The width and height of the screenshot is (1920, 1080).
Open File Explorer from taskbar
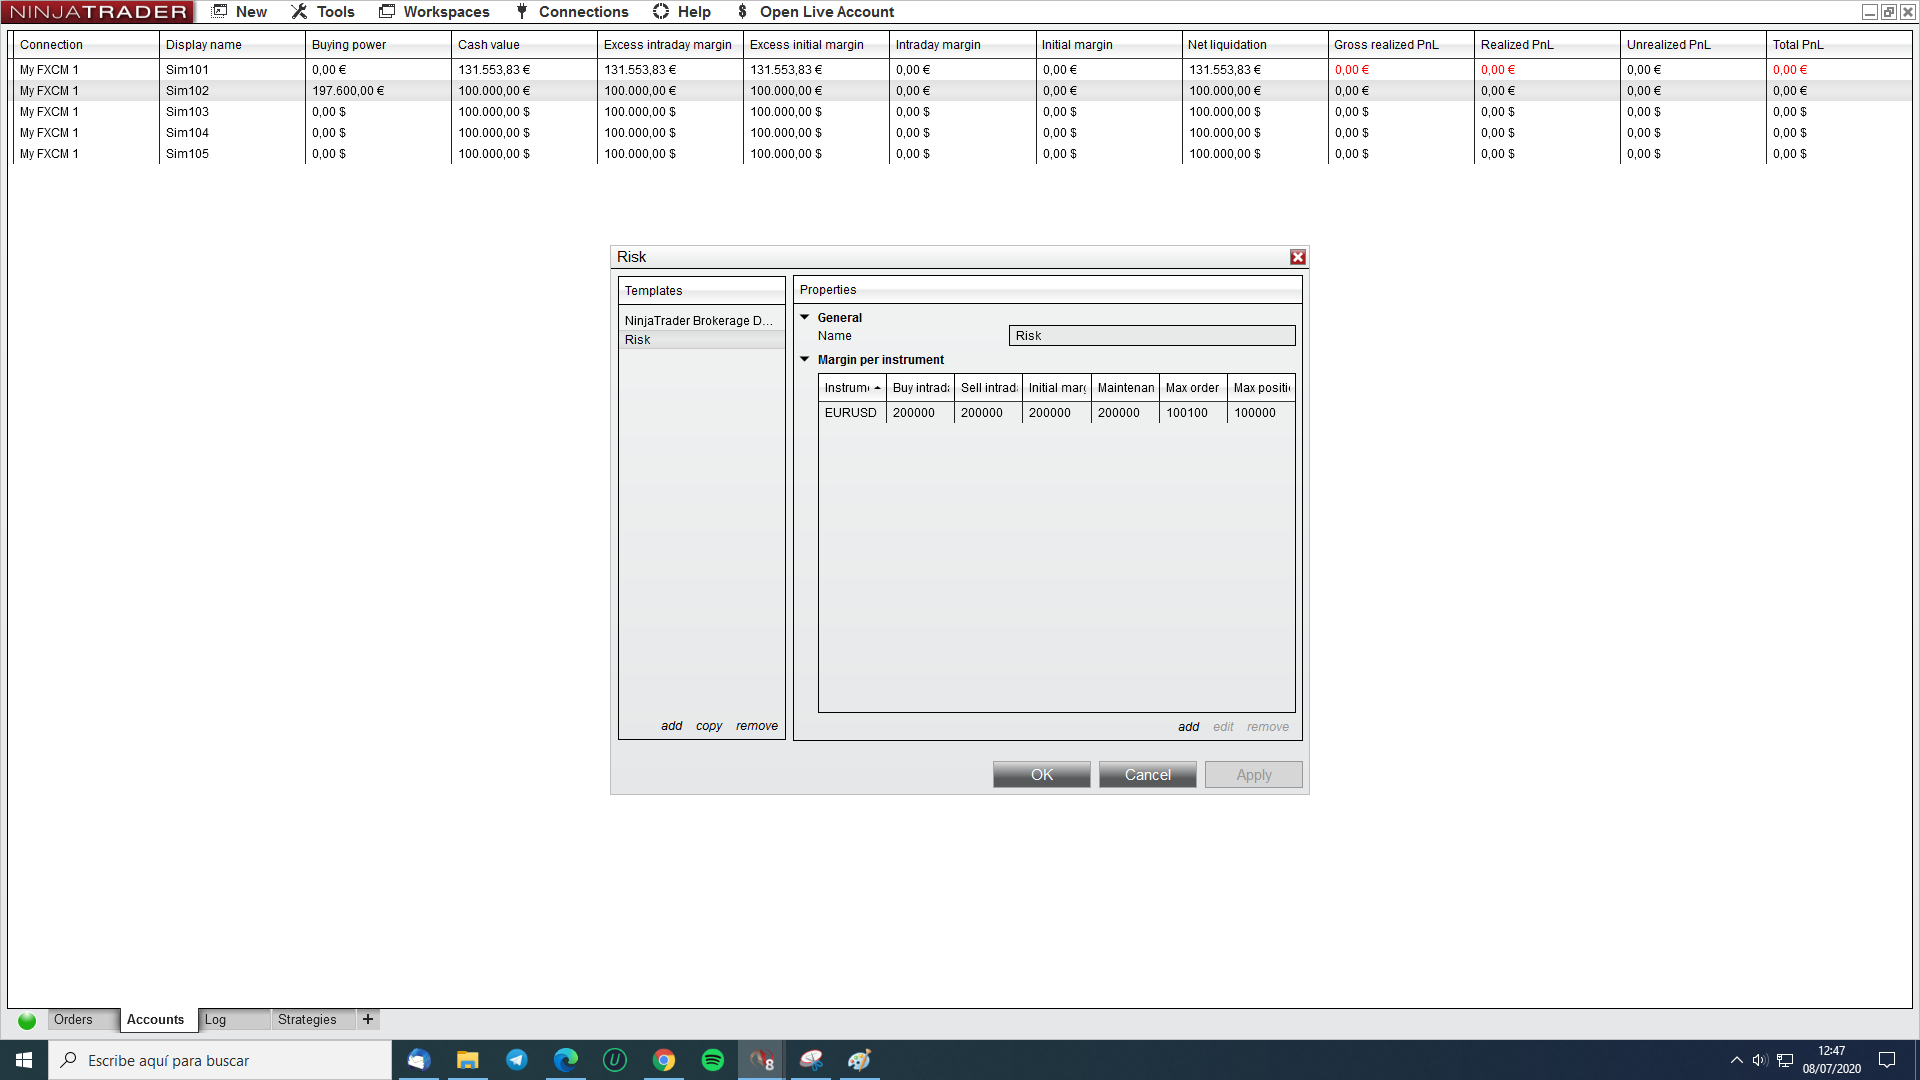click(468, 1060)
